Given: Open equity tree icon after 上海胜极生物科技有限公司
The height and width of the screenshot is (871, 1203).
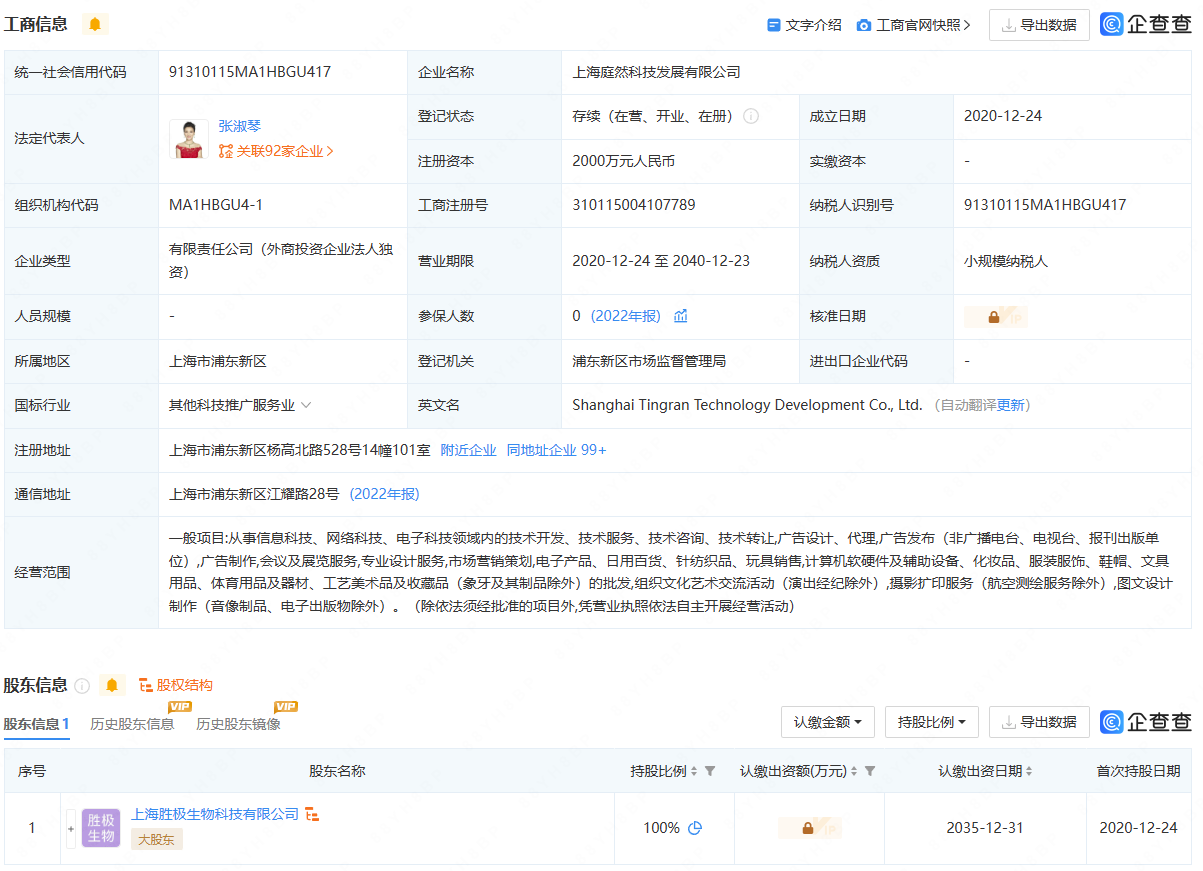Looking at the screenshot, I should pyautogui.click(x=312, y=814).
